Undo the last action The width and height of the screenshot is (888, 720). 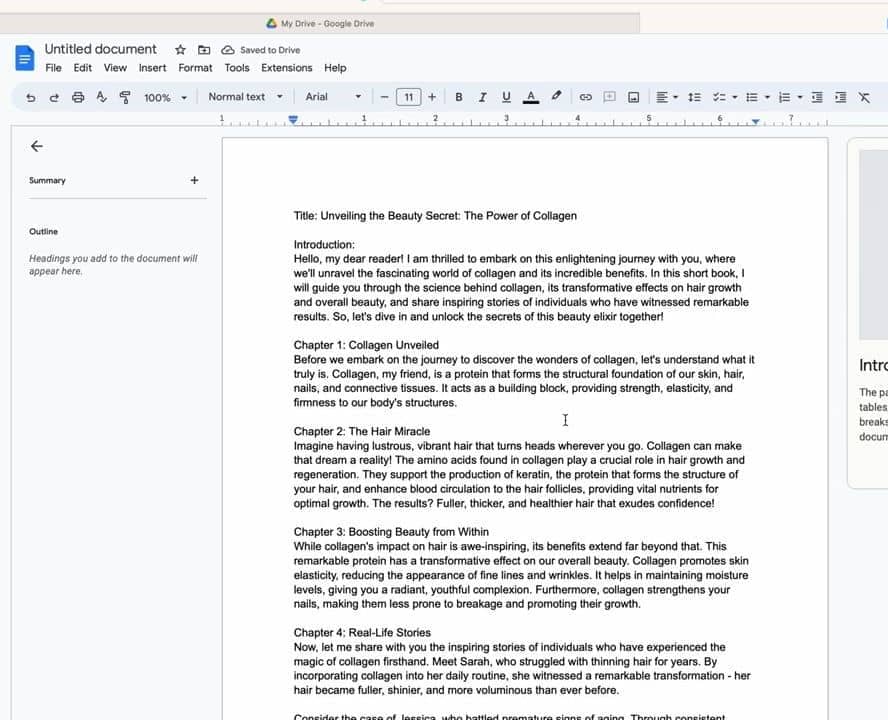coord(31,97)
